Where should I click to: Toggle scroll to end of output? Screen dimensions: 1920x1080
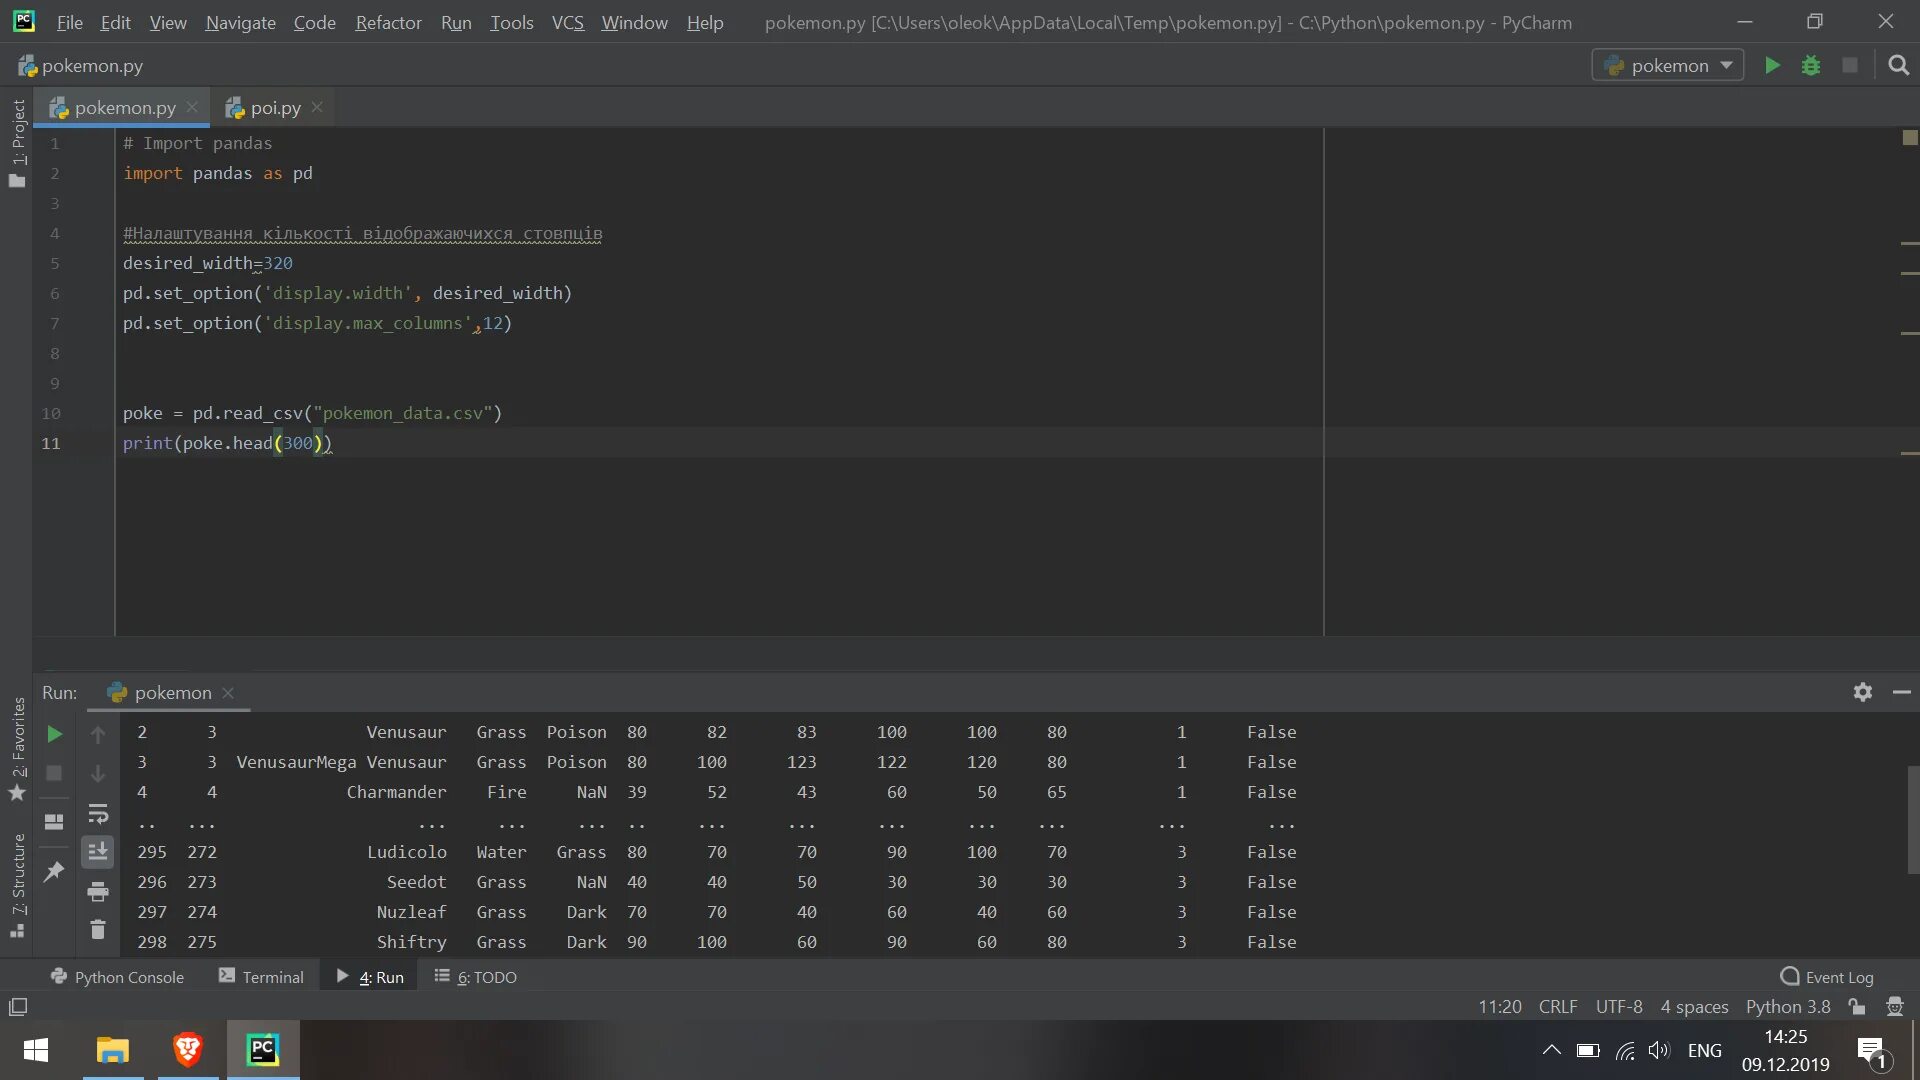(x=98, y=852)
